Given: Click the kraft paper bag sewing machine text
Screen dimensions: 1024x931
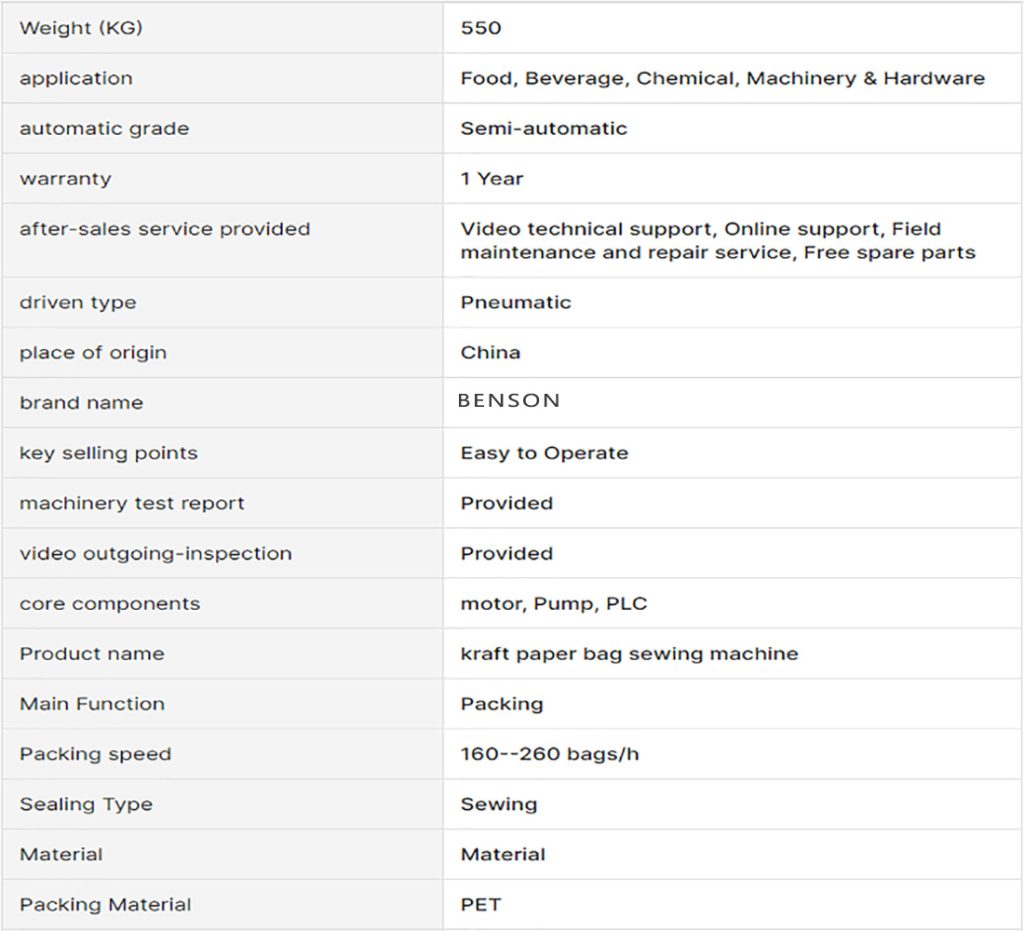Looking at the screenshot, I should coord(629,654).
